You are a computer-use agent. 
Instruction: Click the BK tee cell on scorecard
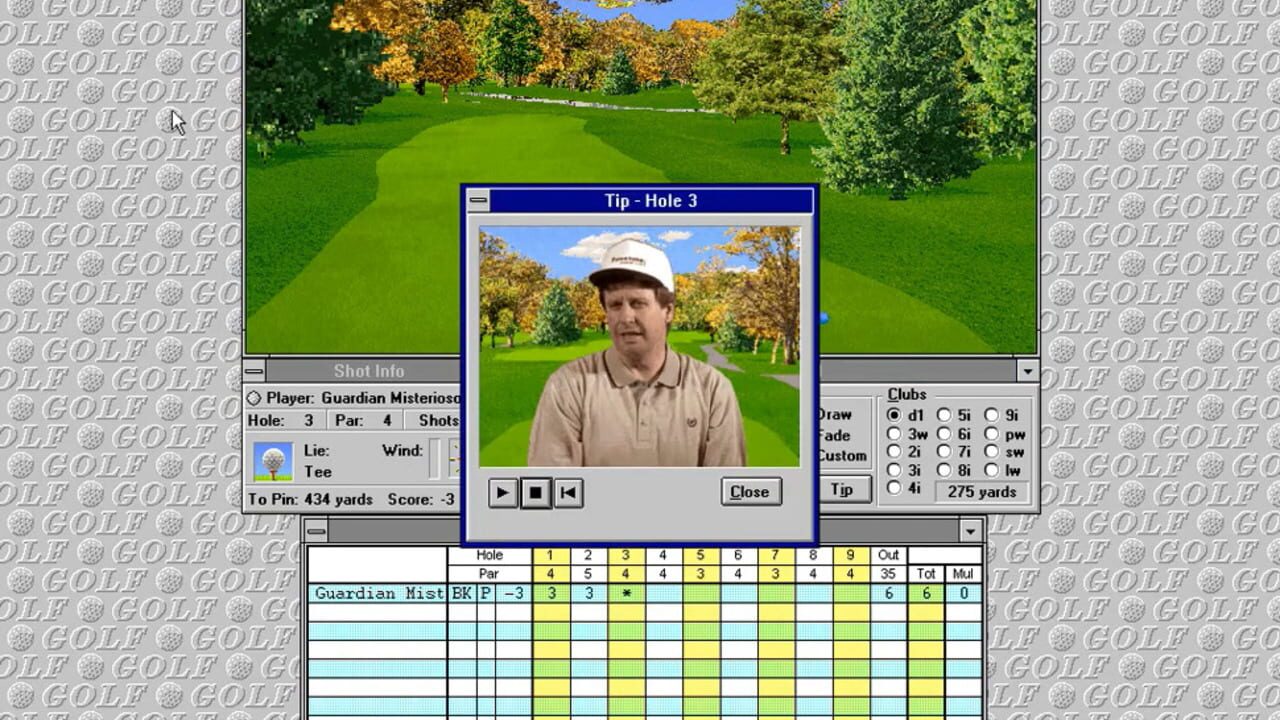(462, 593)
